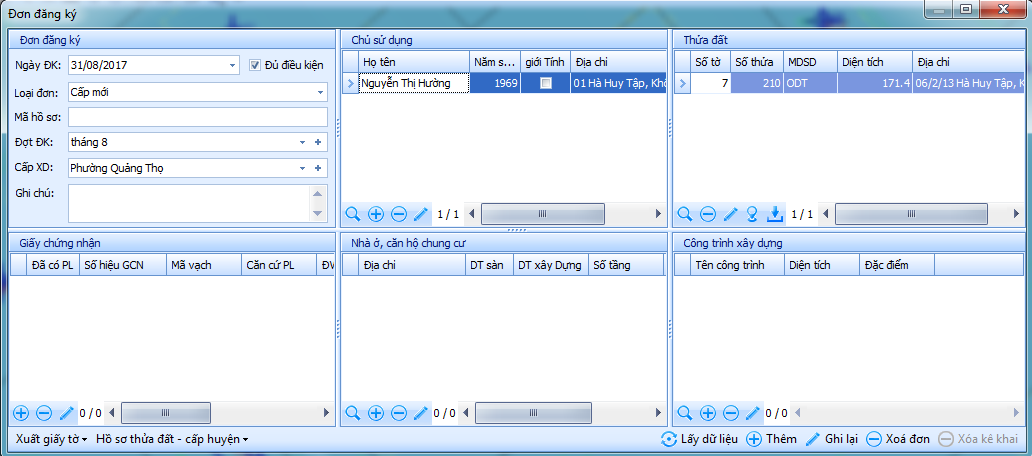The height and width of the screenshot is (456, 1032).
Task: Click the edit pencil in Thửa đất panel
Action: click(730, 214)
